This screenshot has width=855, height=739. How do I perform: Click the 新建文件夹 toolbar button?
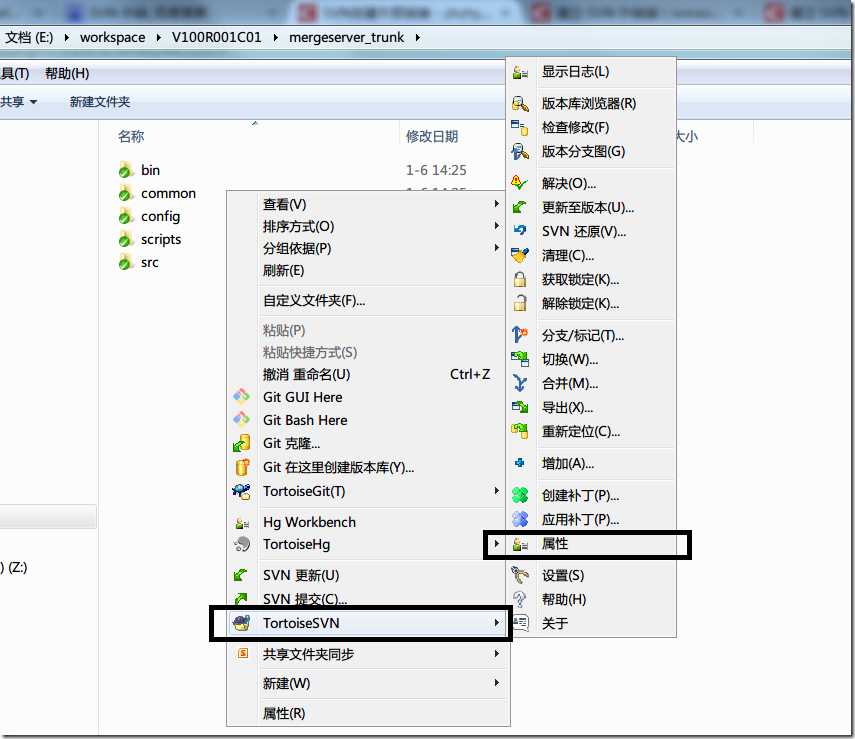100,102
